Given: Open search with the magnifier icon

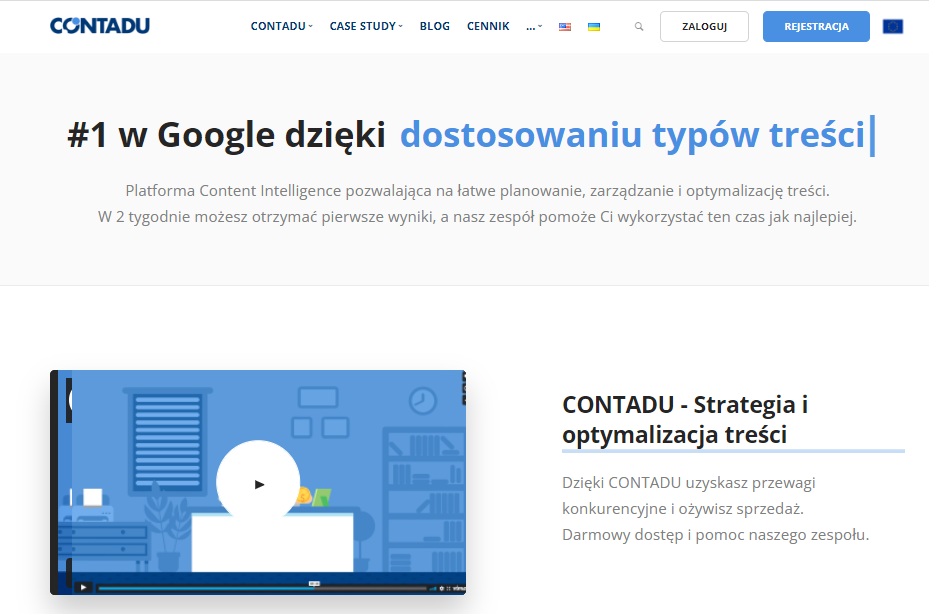Looking at the screenshot, I should pos(639,26).
